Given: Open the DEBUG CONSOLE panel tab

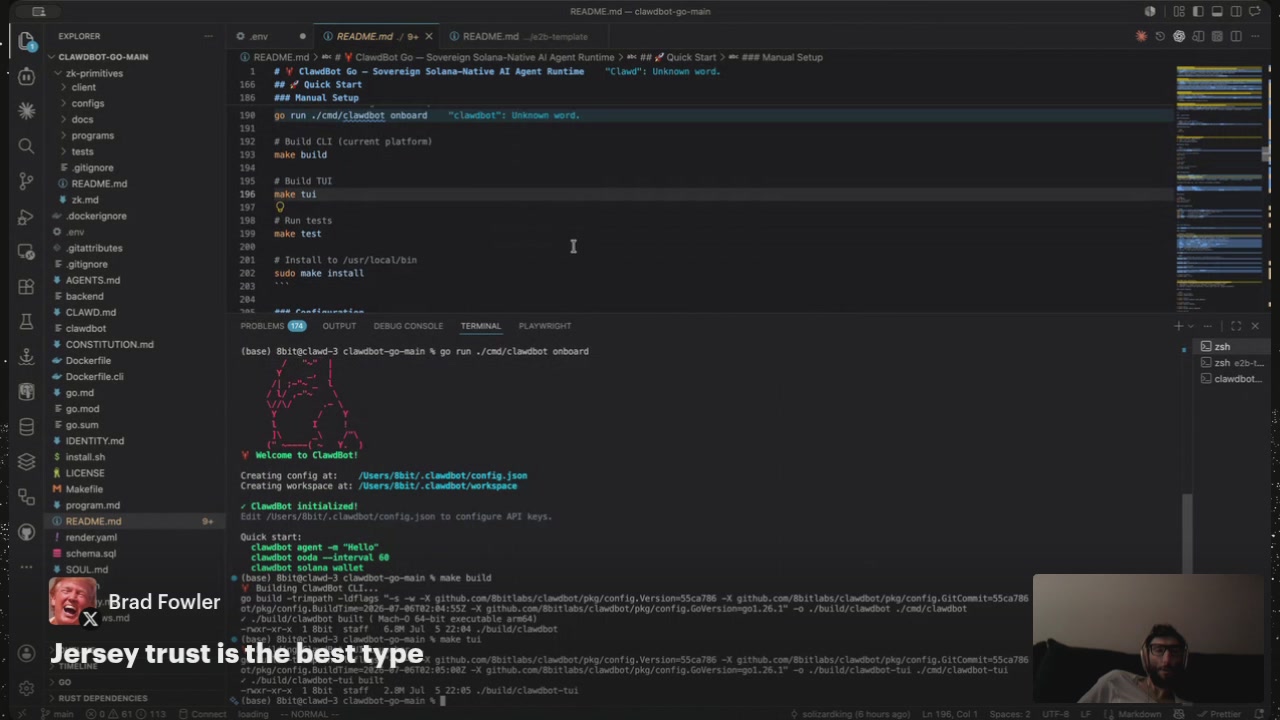Looking at the screenshot, I should [408, 326].
